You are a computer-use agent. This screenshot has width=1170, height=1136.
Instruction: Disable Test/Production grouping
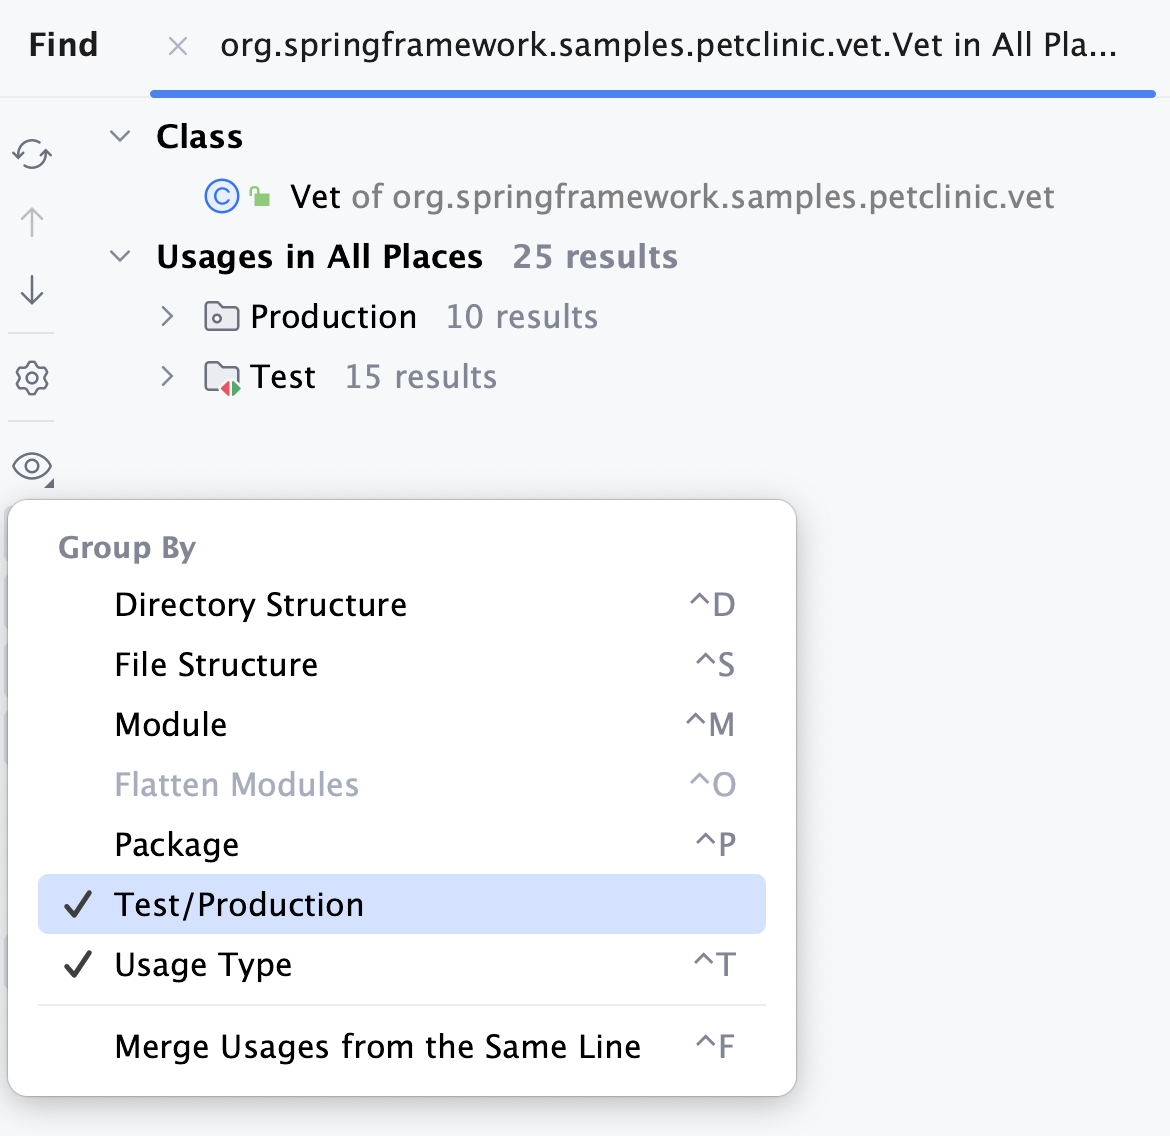(240, 904)
